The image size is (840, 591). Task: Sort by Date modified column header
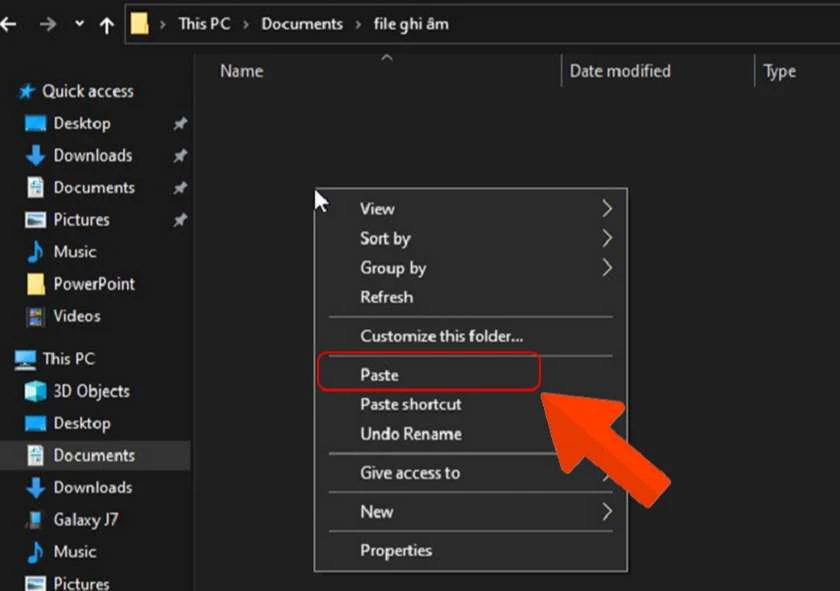click(620, 71)
